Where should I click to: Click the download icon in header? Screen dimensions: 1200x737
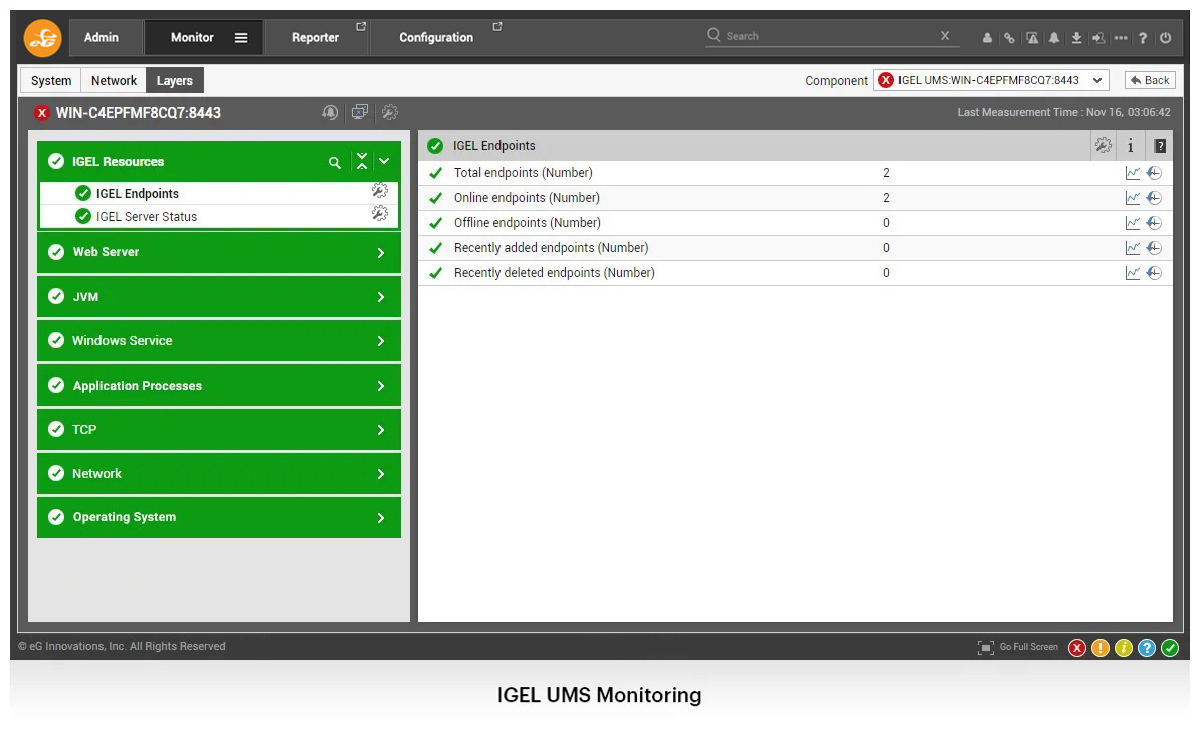pyautogui.click(x=1076, y=38)
